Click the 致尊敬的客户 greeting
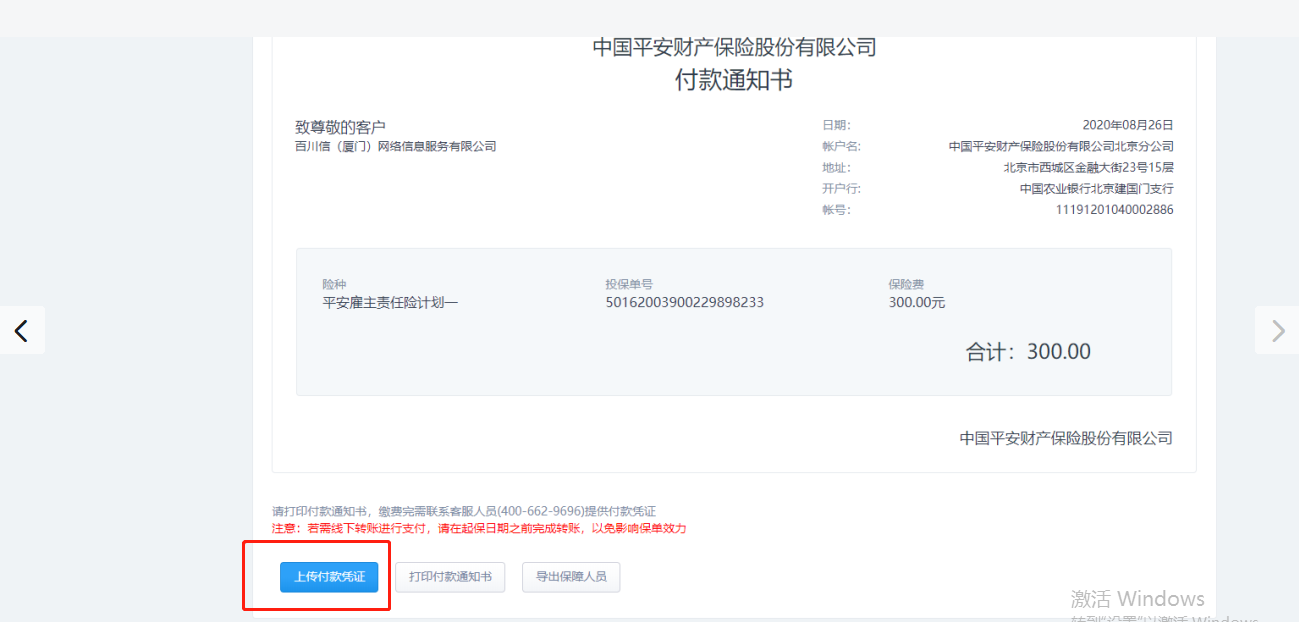The width and height of the screenshot is (1299, 622). tap(340, 127)
